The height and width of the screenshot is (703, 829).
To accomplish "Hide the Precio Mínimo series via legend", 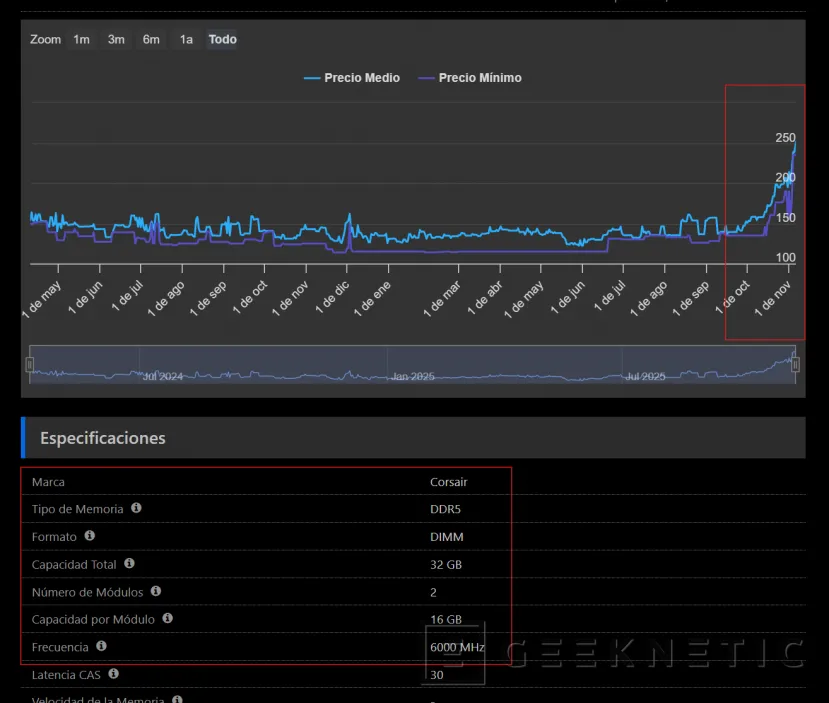I will [x=469, y=78].
